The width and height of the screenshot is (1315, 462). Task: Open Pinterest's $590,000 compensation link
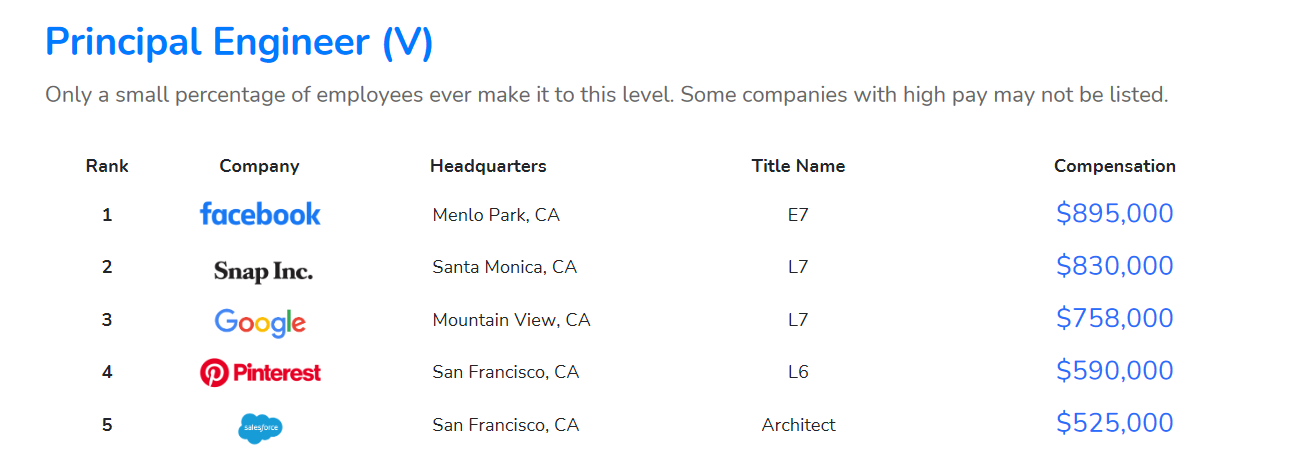pos(1114,371)
